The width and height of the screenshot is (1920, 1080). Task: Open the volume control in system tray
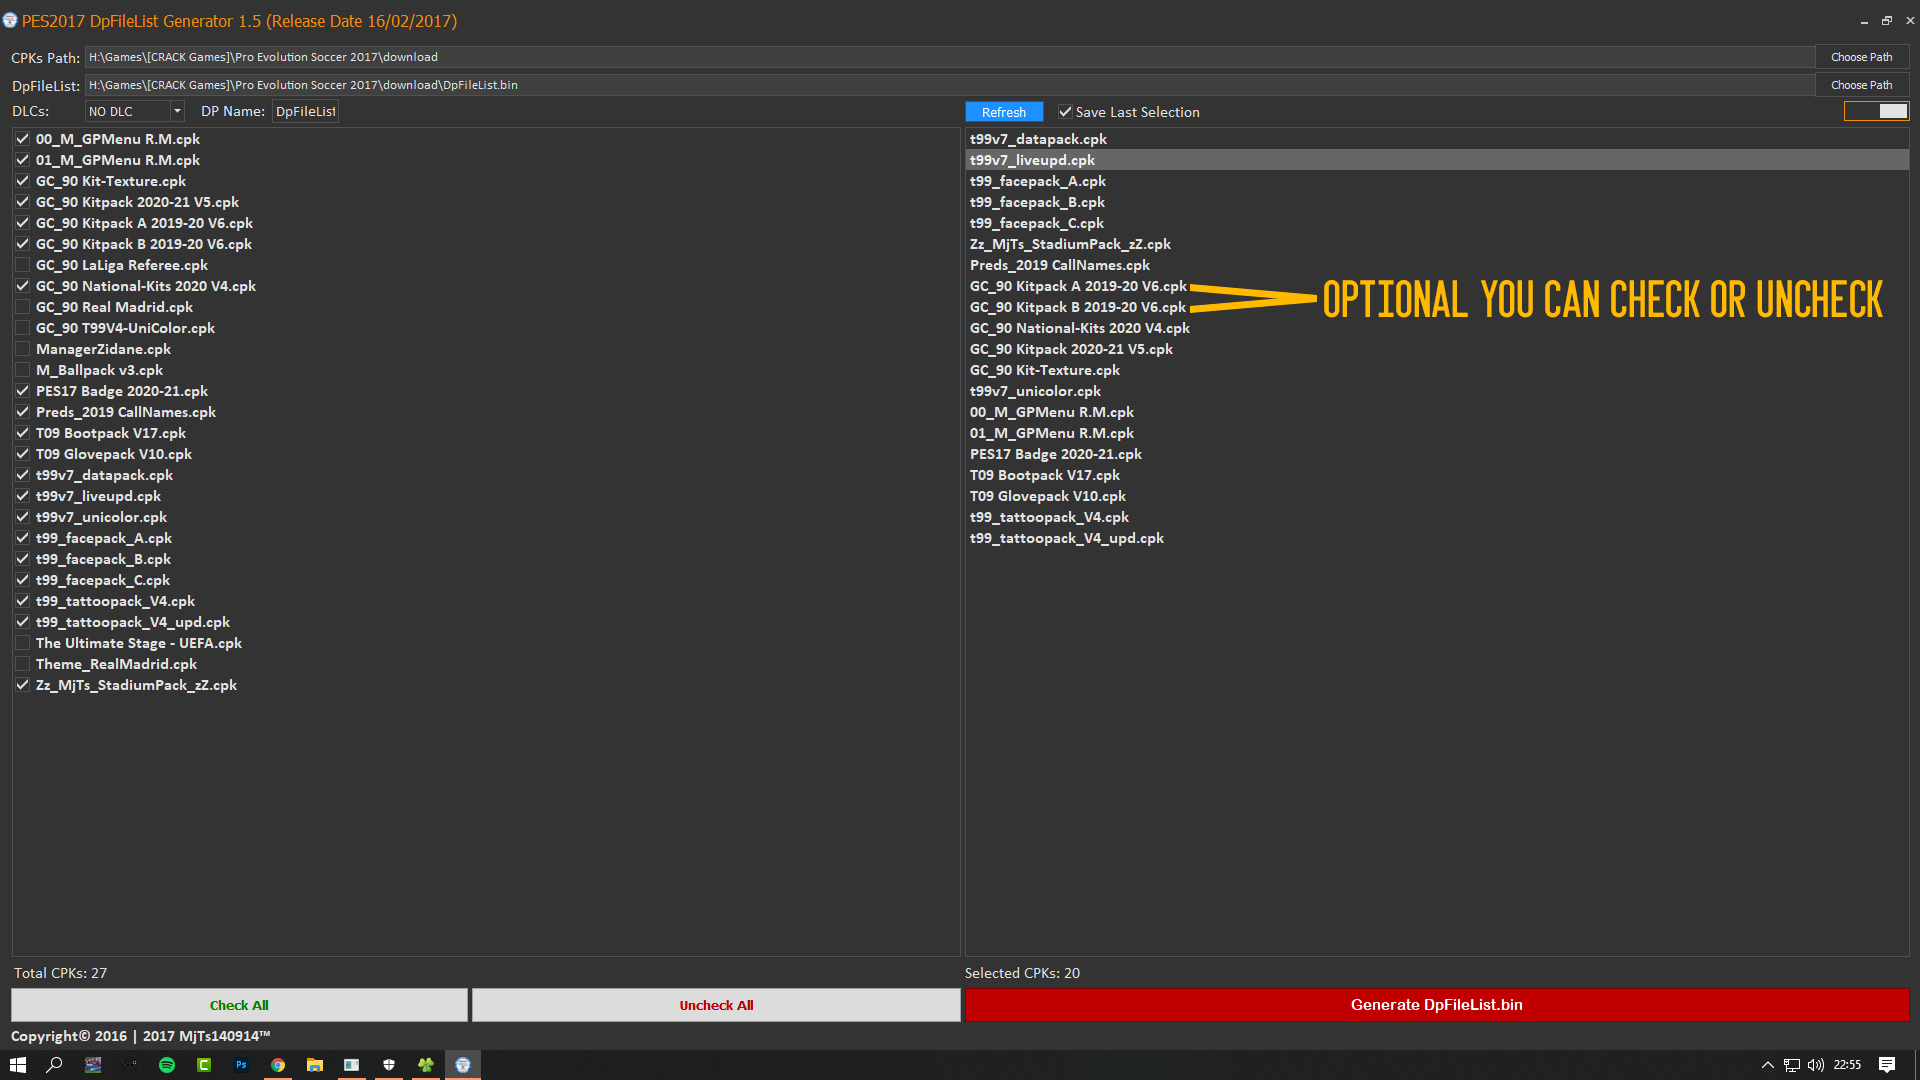(x=1816, y=1065)
